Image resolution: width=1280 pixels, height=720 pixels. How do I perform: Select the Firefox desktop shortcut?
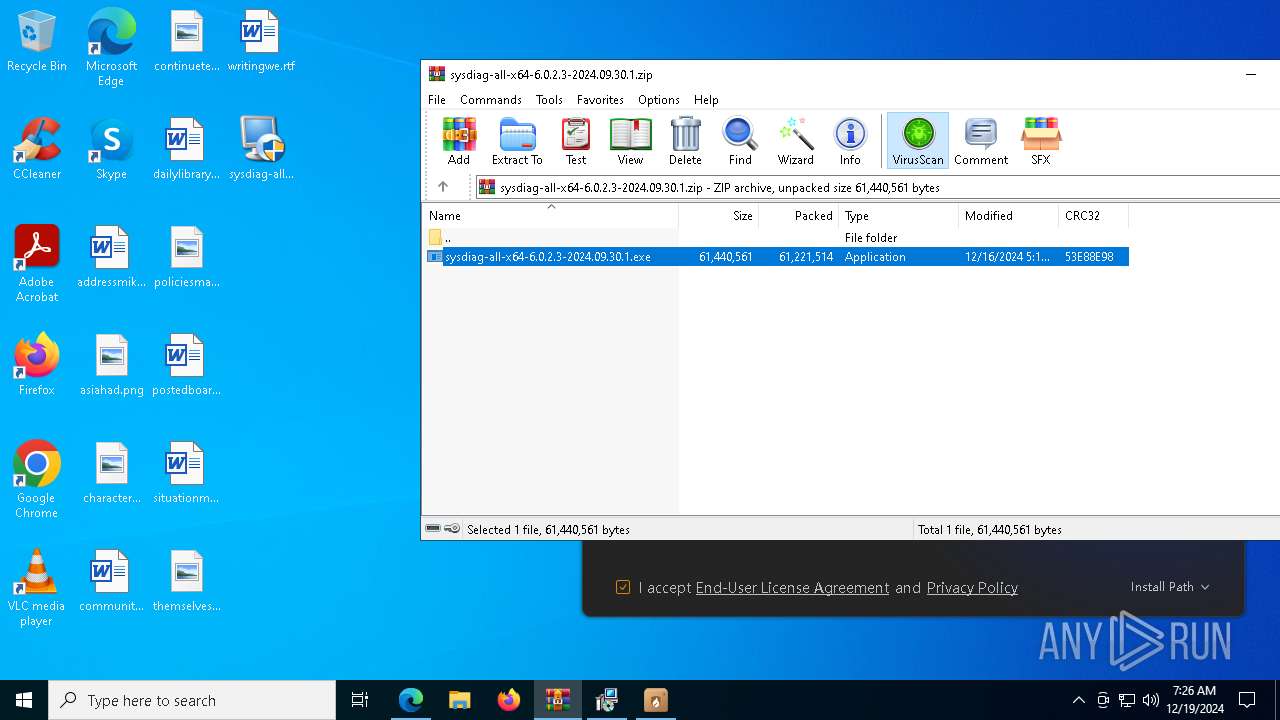(37, 365)
